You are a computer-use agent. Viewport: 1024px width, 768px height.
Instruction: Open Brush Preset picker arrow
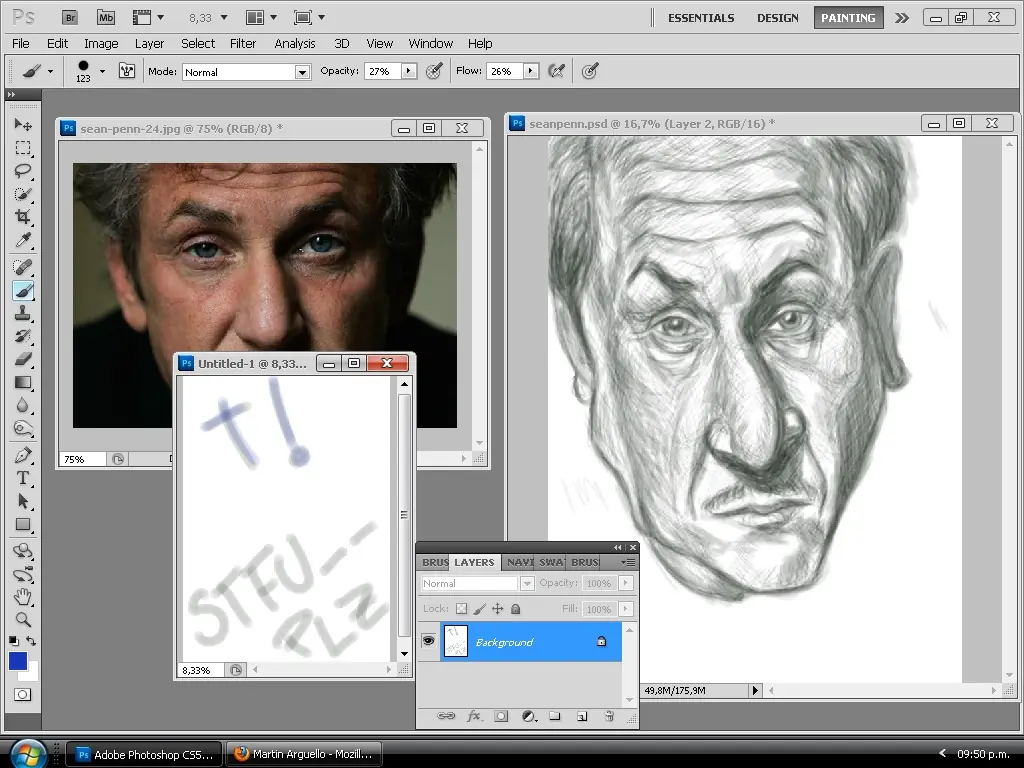coord(102,71)
